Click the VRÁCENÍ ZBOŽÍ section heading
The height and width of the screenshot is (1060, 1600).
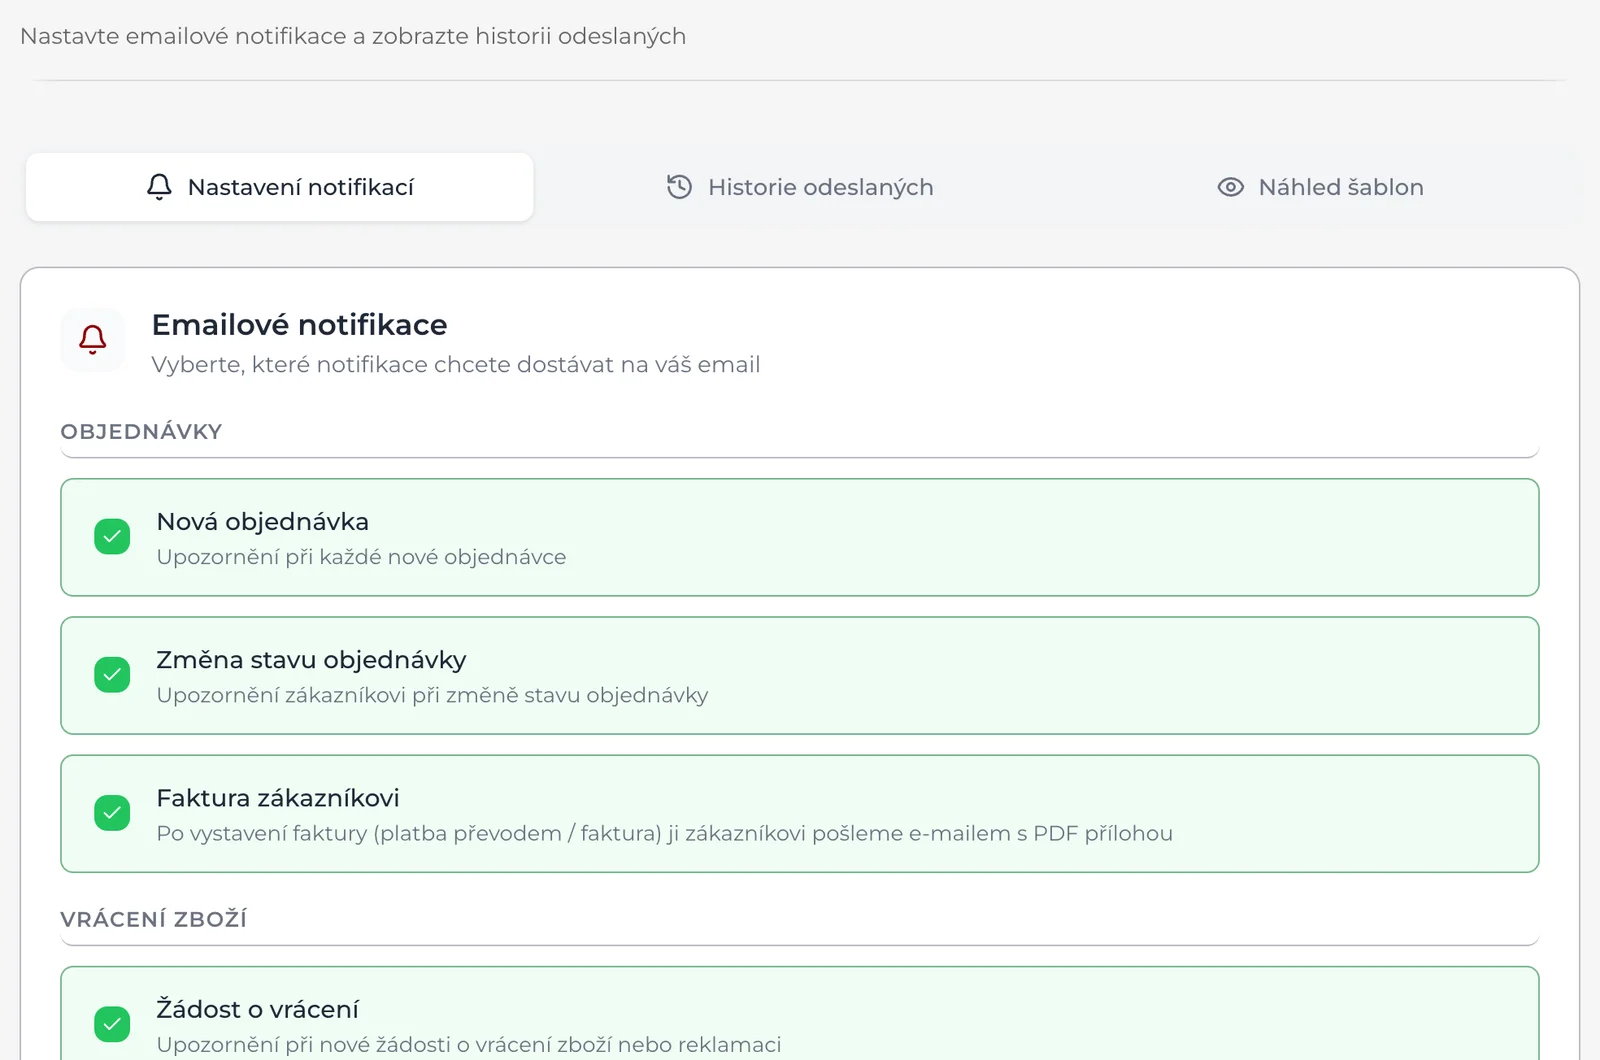click(153, 919)
